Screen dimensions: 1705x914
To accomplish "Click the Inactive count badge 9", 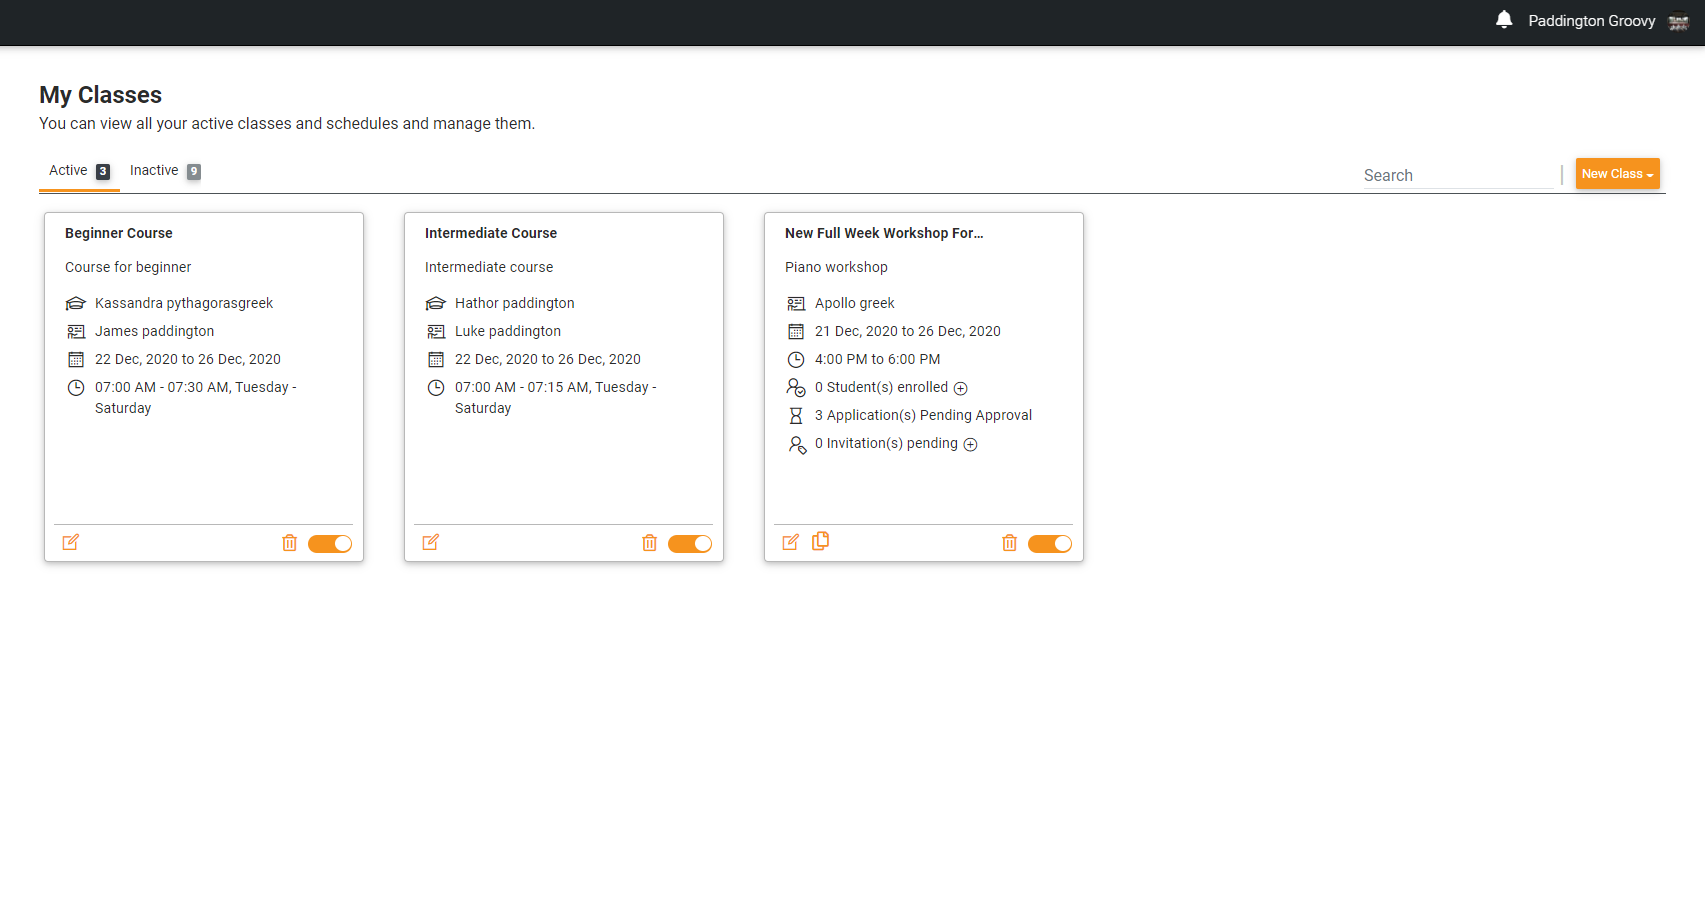I will click(194, 172).
